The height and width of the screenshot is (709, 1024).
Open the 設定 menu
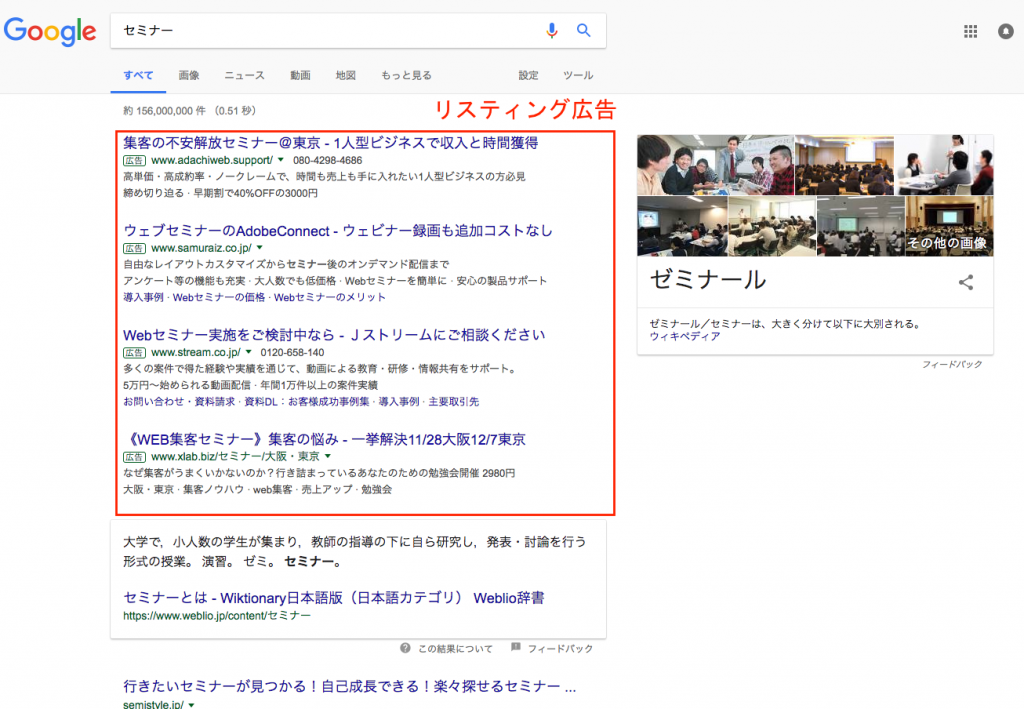point(528,75)
